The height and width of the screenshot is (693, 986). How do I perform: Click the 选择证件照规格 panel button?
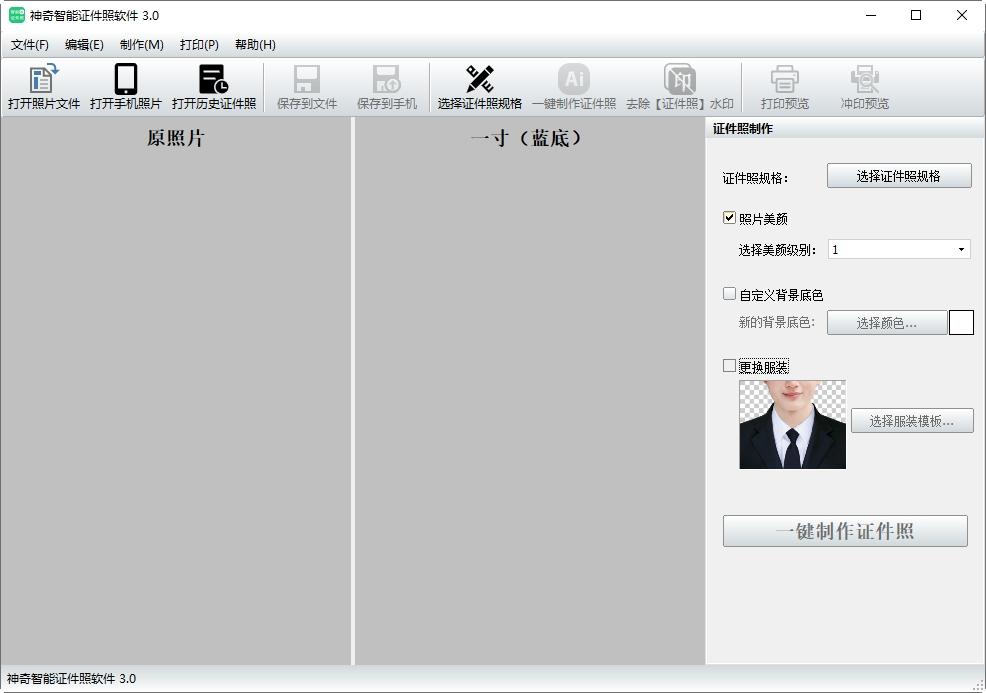point(899,176)
